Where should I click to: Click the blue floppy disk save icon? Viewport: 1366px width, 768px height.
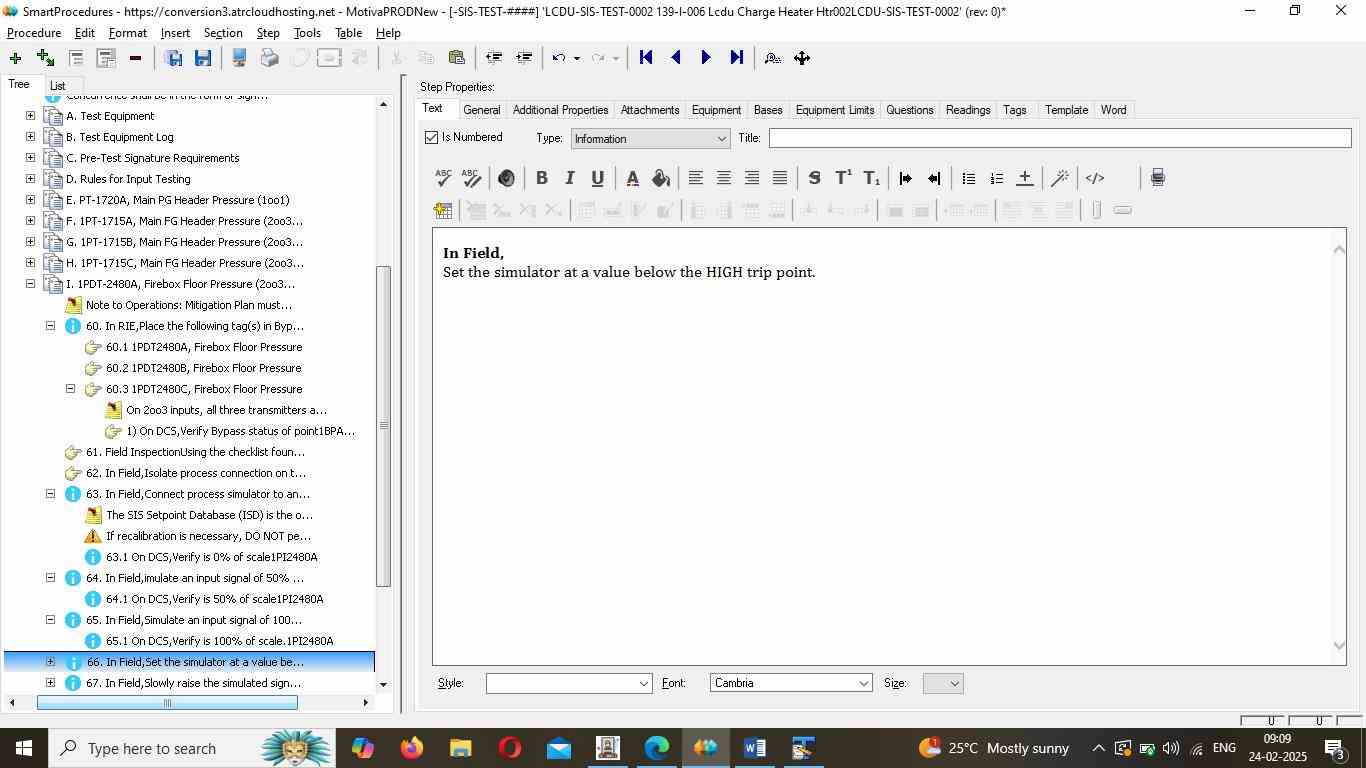coord(203,58)
